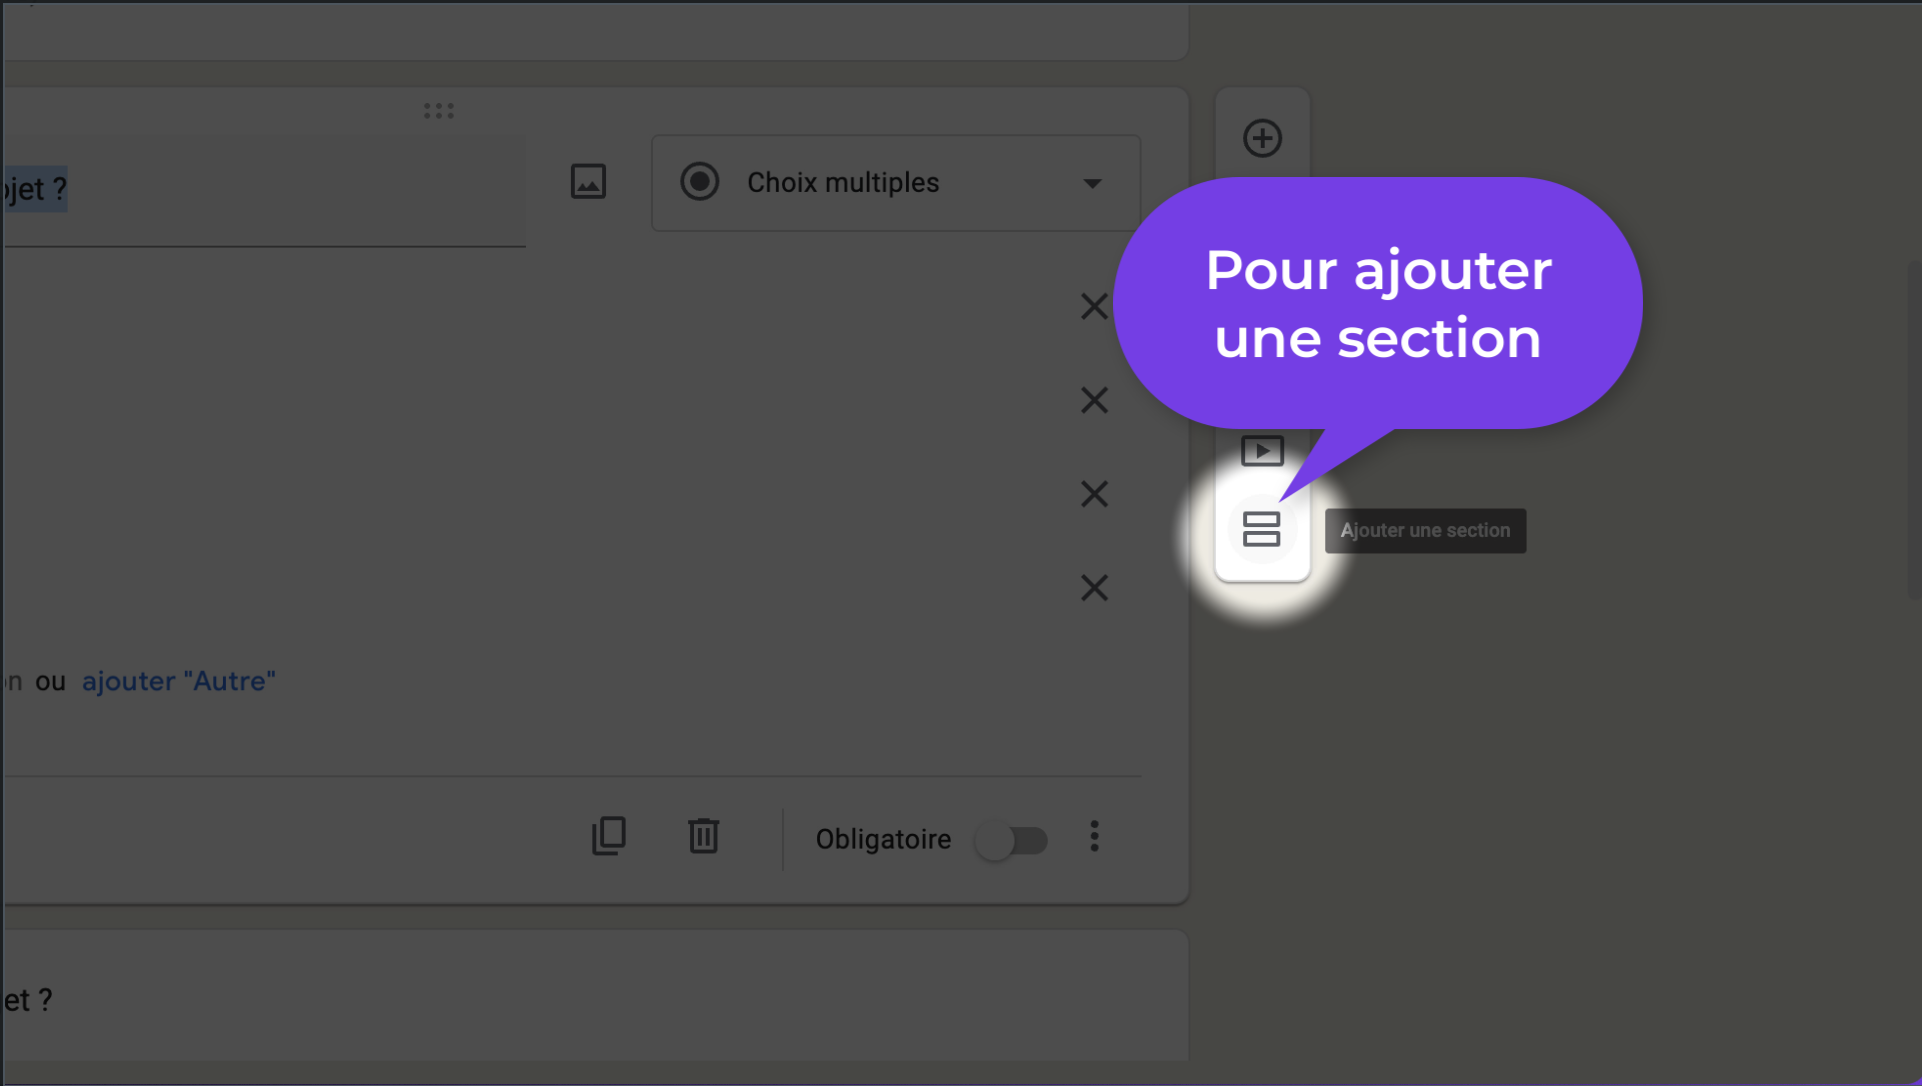Click the vertical scrollbar on right edge

(x=1913, y=430)
